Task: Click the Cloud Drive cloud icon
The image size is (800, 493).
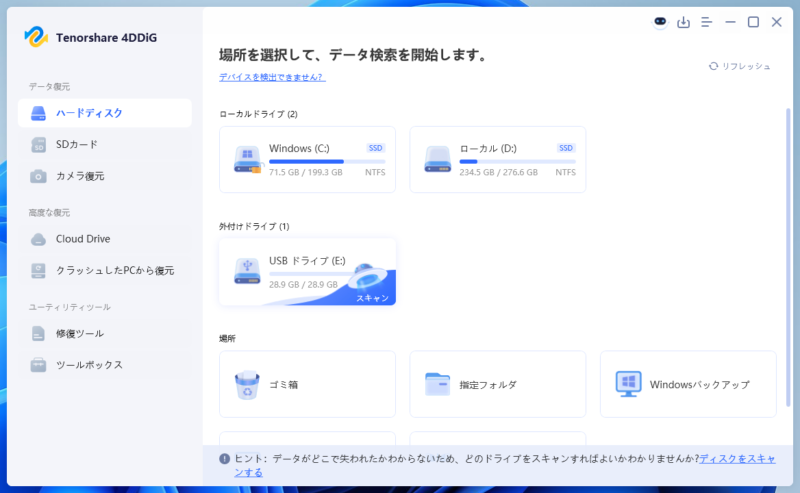Action: tap(38, 239)
